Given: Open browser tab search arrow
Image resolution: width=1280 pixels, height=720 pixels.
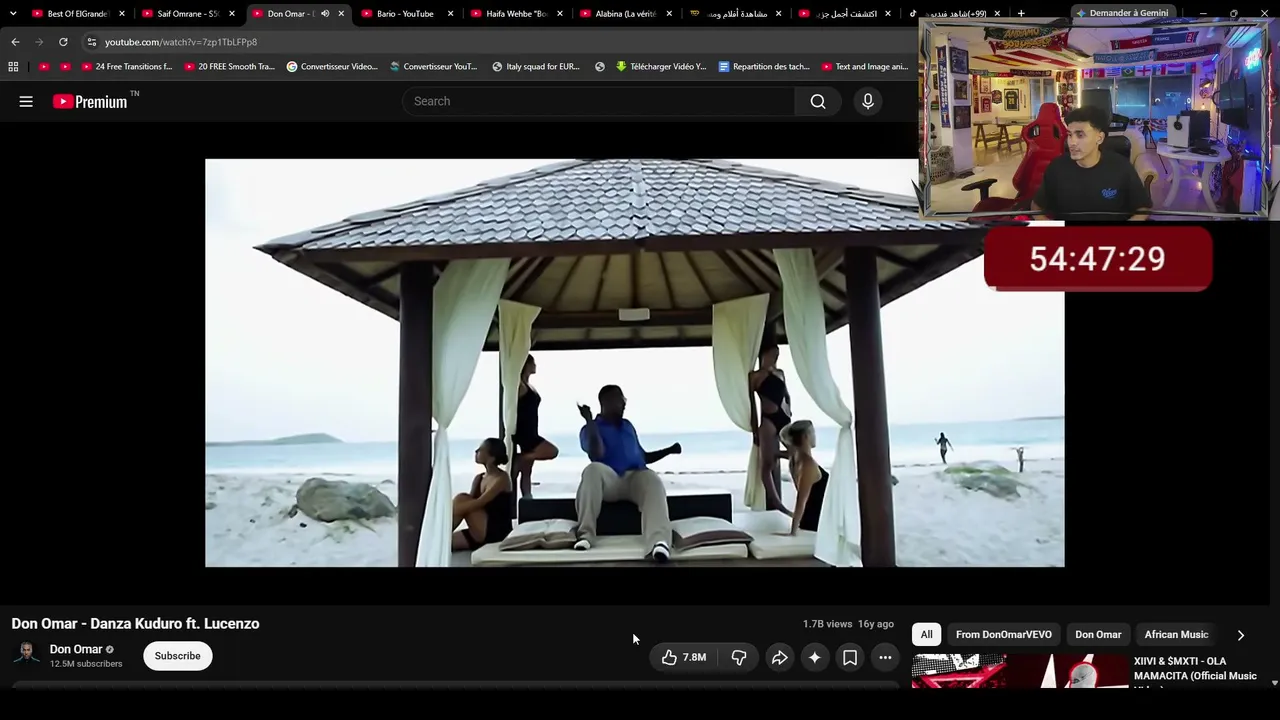Looking at the screenshot, I should tap(12, 14).
